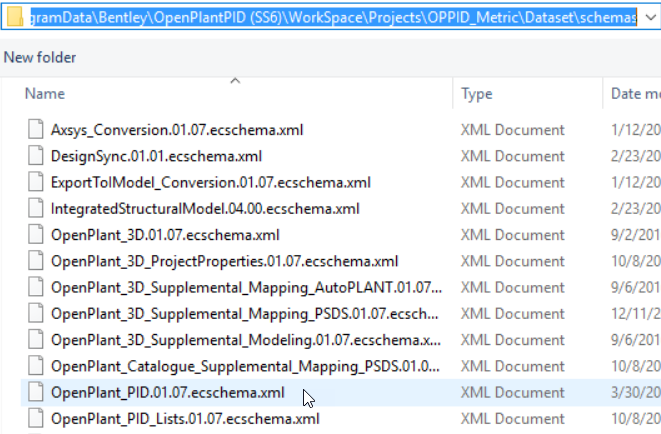This screenshot has width=661, height=434.
Task: Select file icon of OpenPlant_PID_Lists.01.07.ecschema.xml
Action: (x=35, y=418)
